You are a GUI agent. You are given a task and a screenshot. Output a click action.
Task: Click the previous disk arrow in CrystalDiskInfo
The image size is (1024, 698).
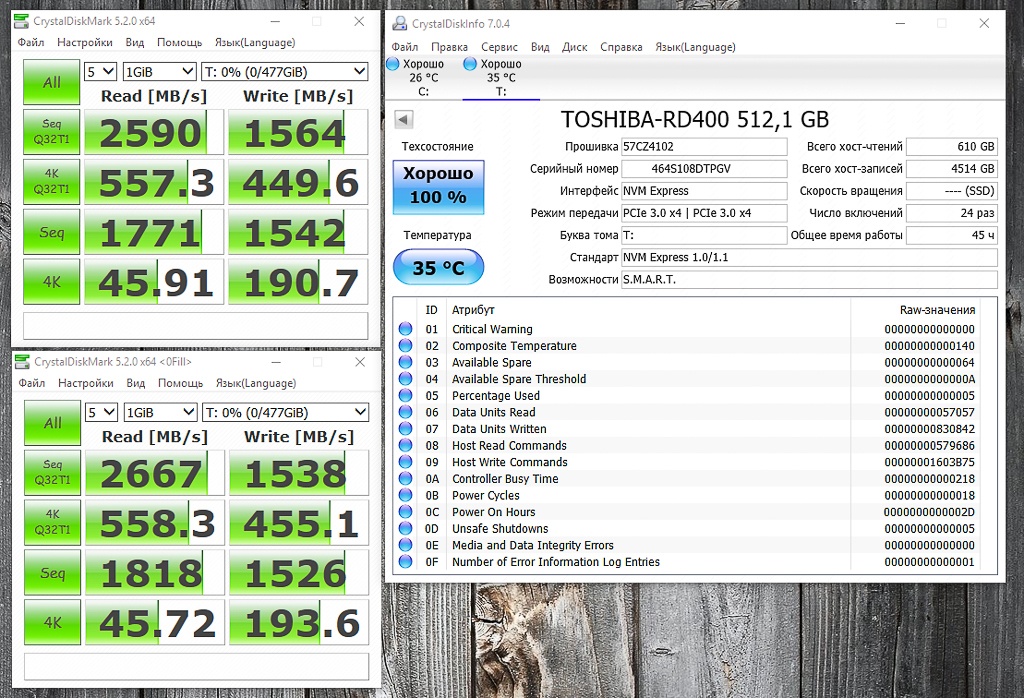(404, 119)
